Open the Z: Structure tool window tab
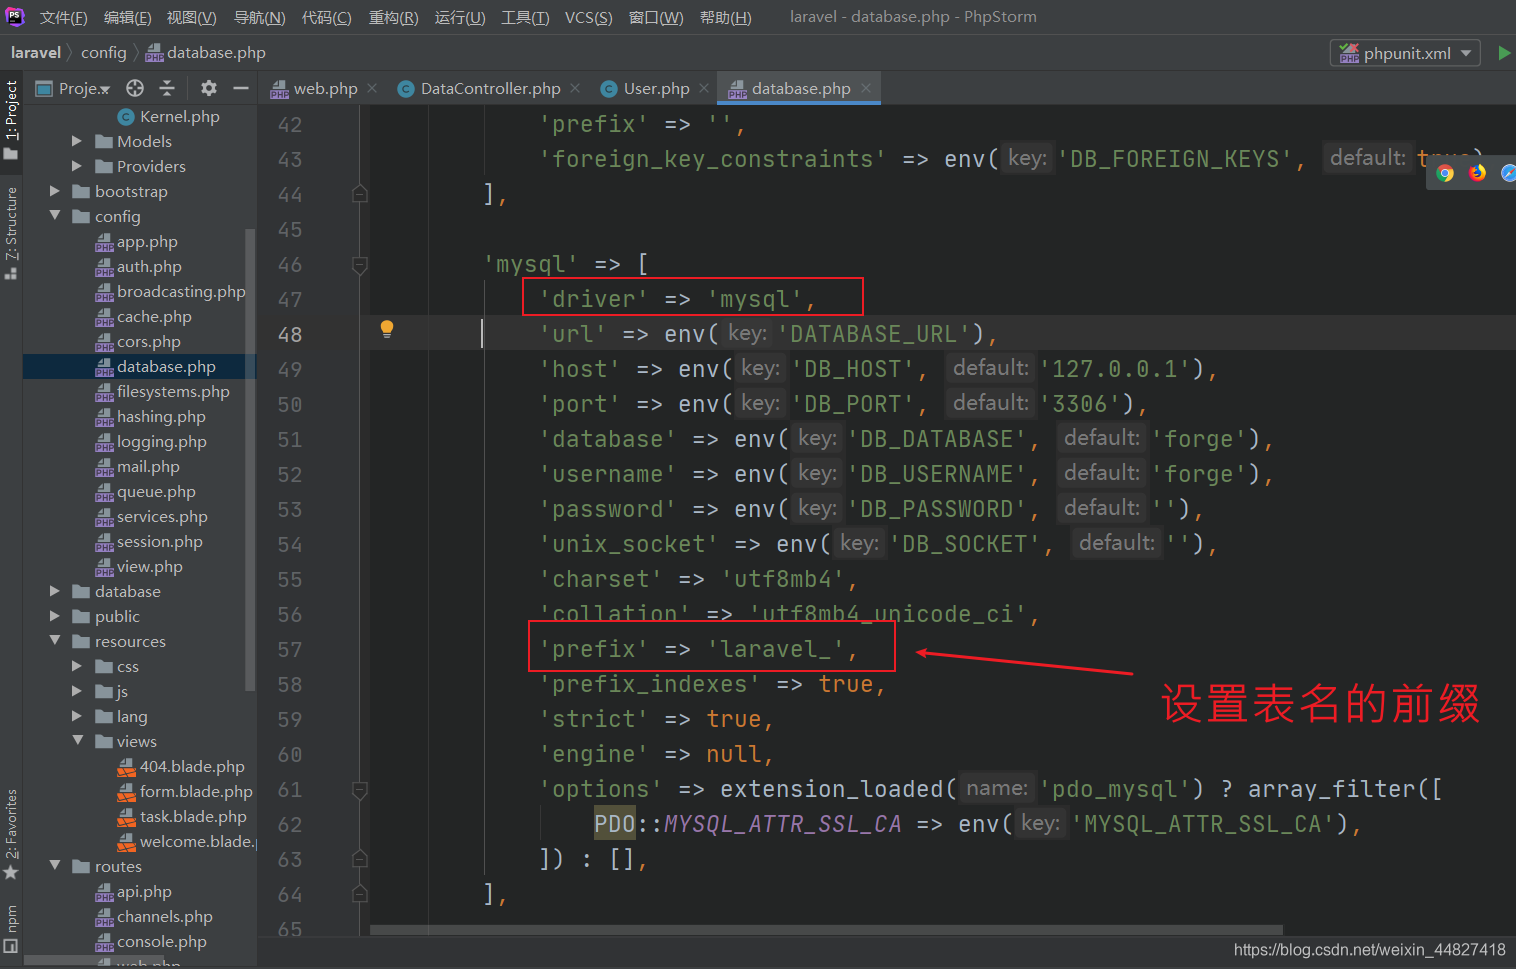The image size is (1516, 969). tap(11, 232)
